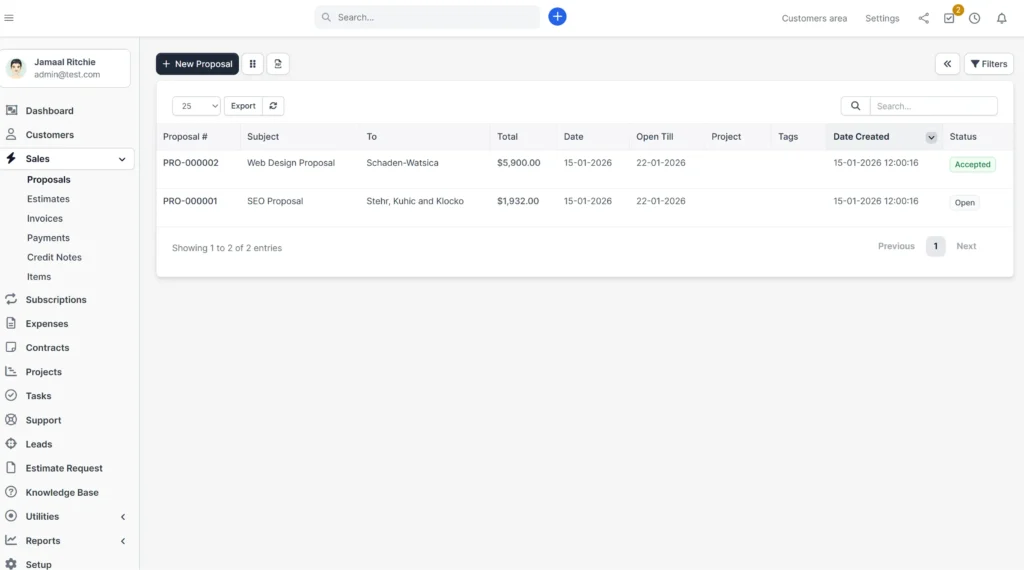Click the Open status badge
Screen dimensions: 1024x570
964,203
